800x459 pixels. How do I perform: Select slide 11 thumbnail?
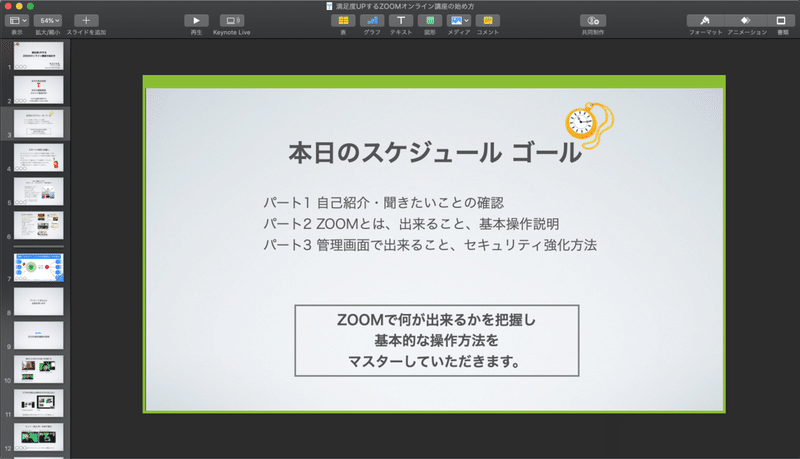click(39, 403)
